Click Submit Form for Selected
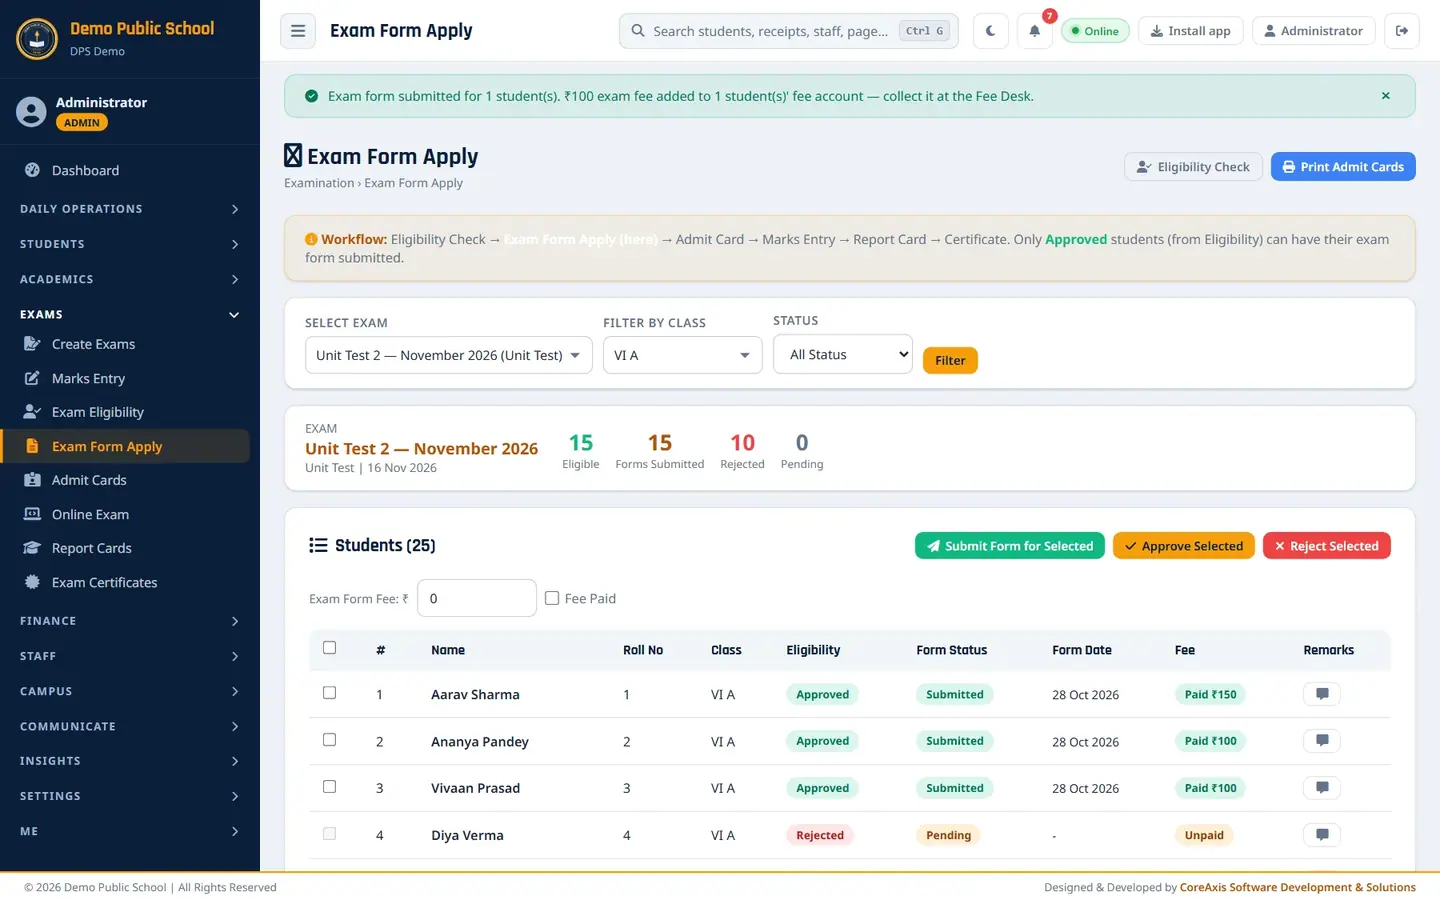The height and width of the screenshot is (900, 1440). (x=1010, y=546)
